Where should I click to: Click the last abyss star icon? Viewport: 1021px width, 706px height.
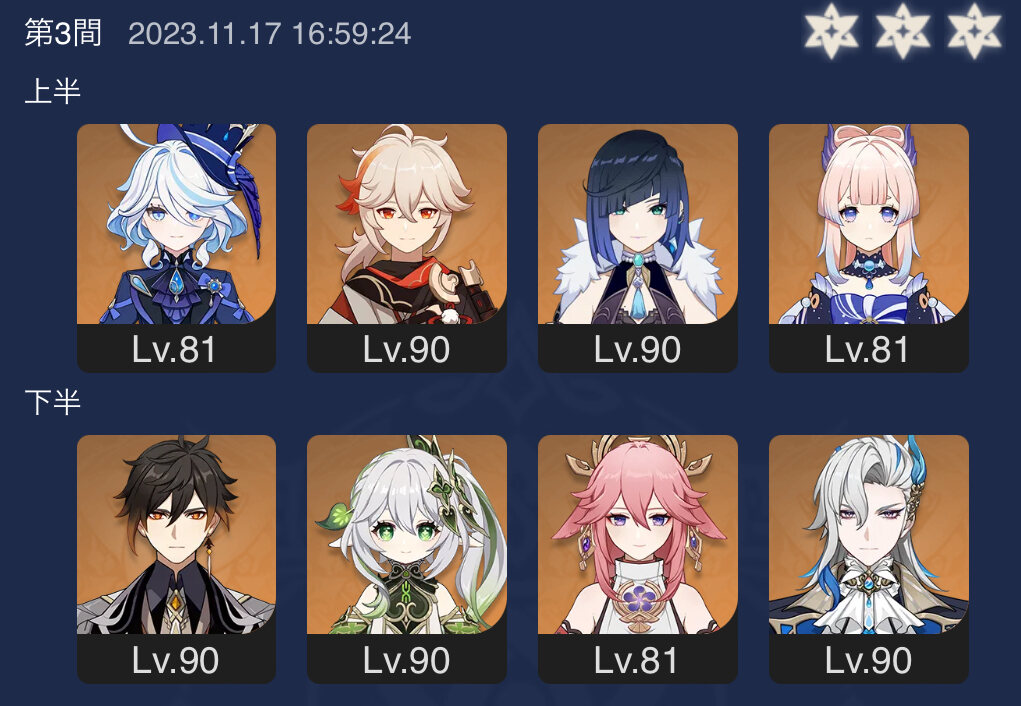click(x=974, y=31)
